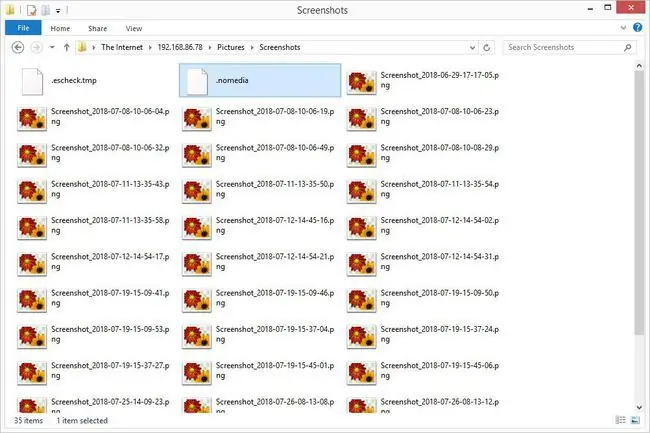
Task: Click file name Screenshot_2018-07-19-15-09-46.png
Action: click(275, 298)
